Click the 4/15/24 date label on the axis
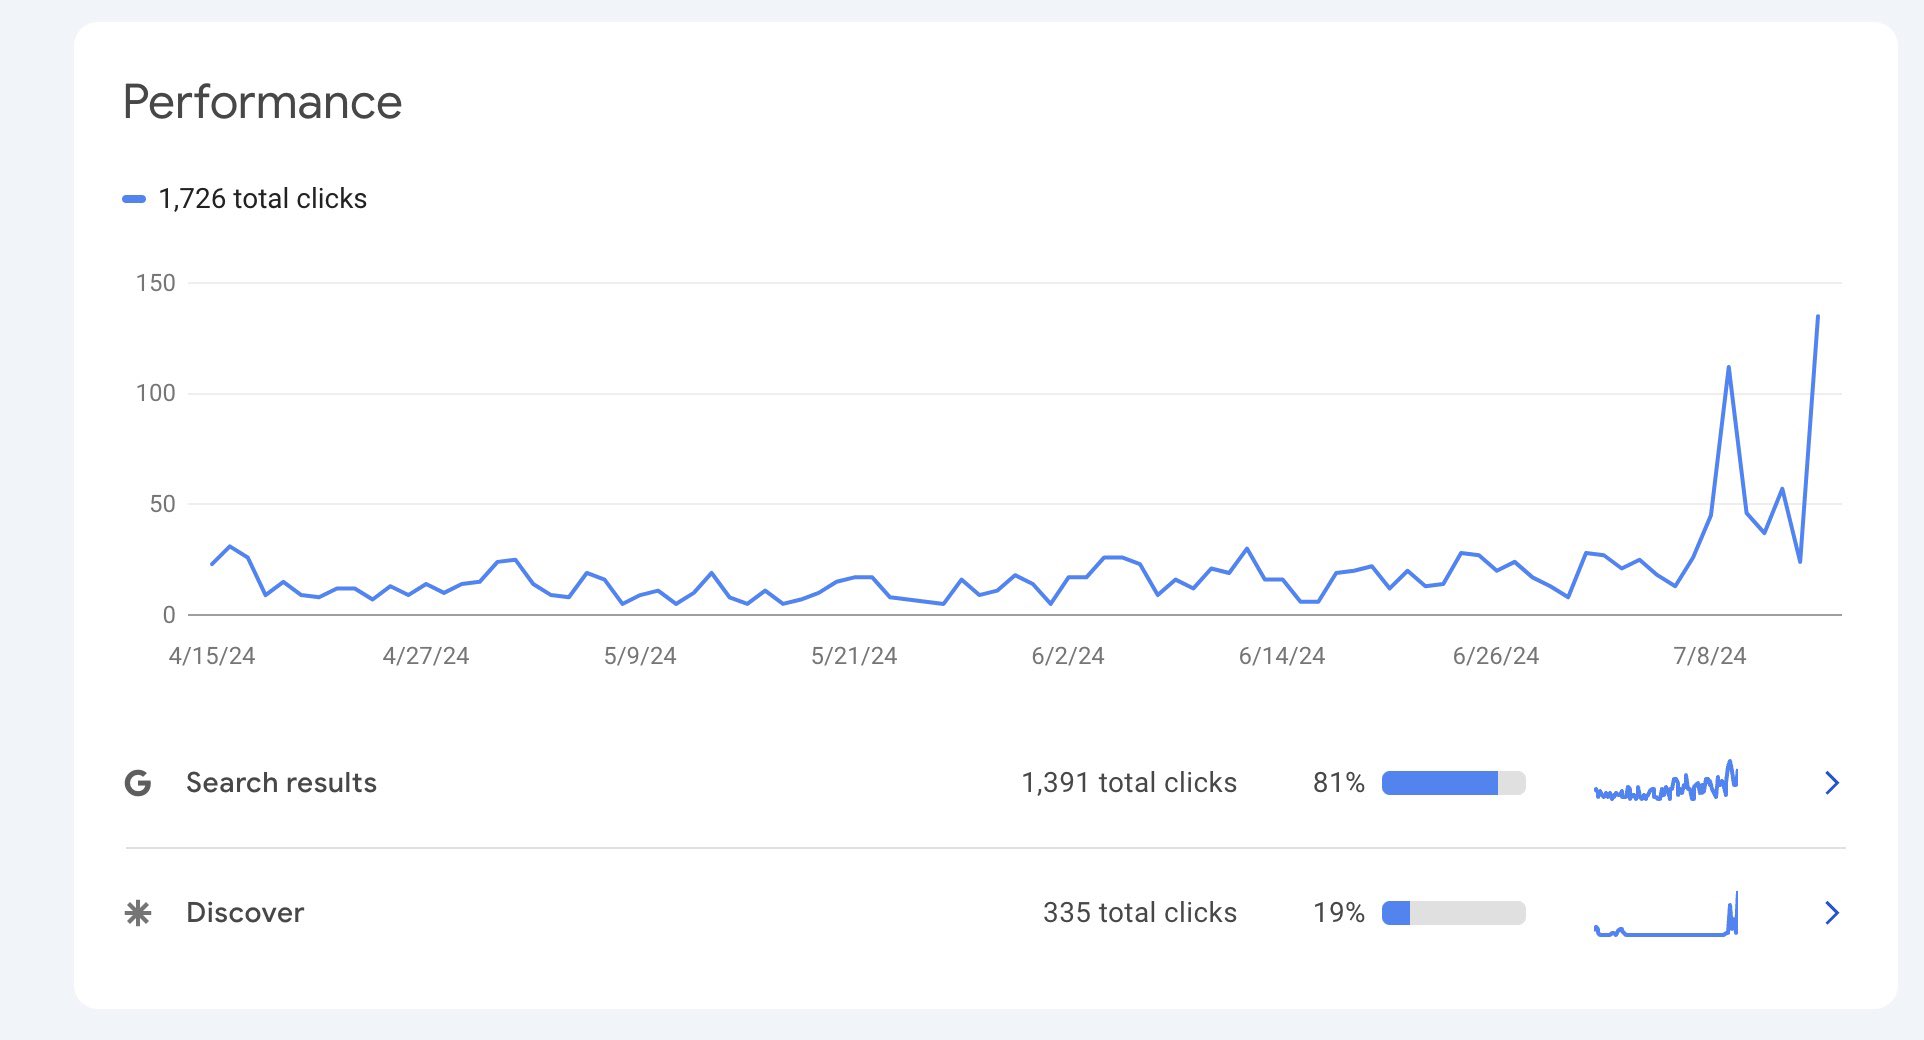 point(212,656)
